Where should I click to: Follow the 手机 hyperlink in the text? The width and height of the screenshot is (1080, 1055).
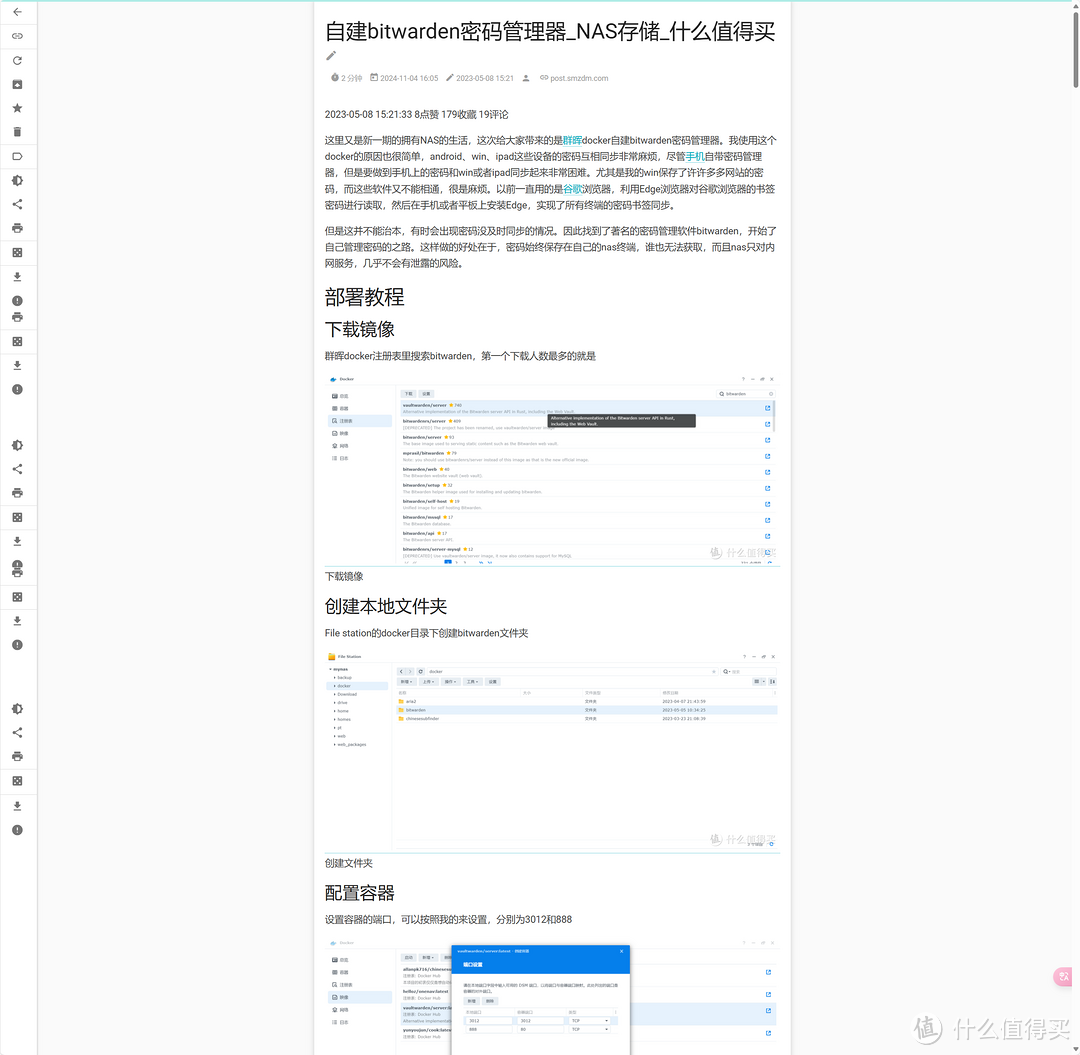tap(694, 157)
